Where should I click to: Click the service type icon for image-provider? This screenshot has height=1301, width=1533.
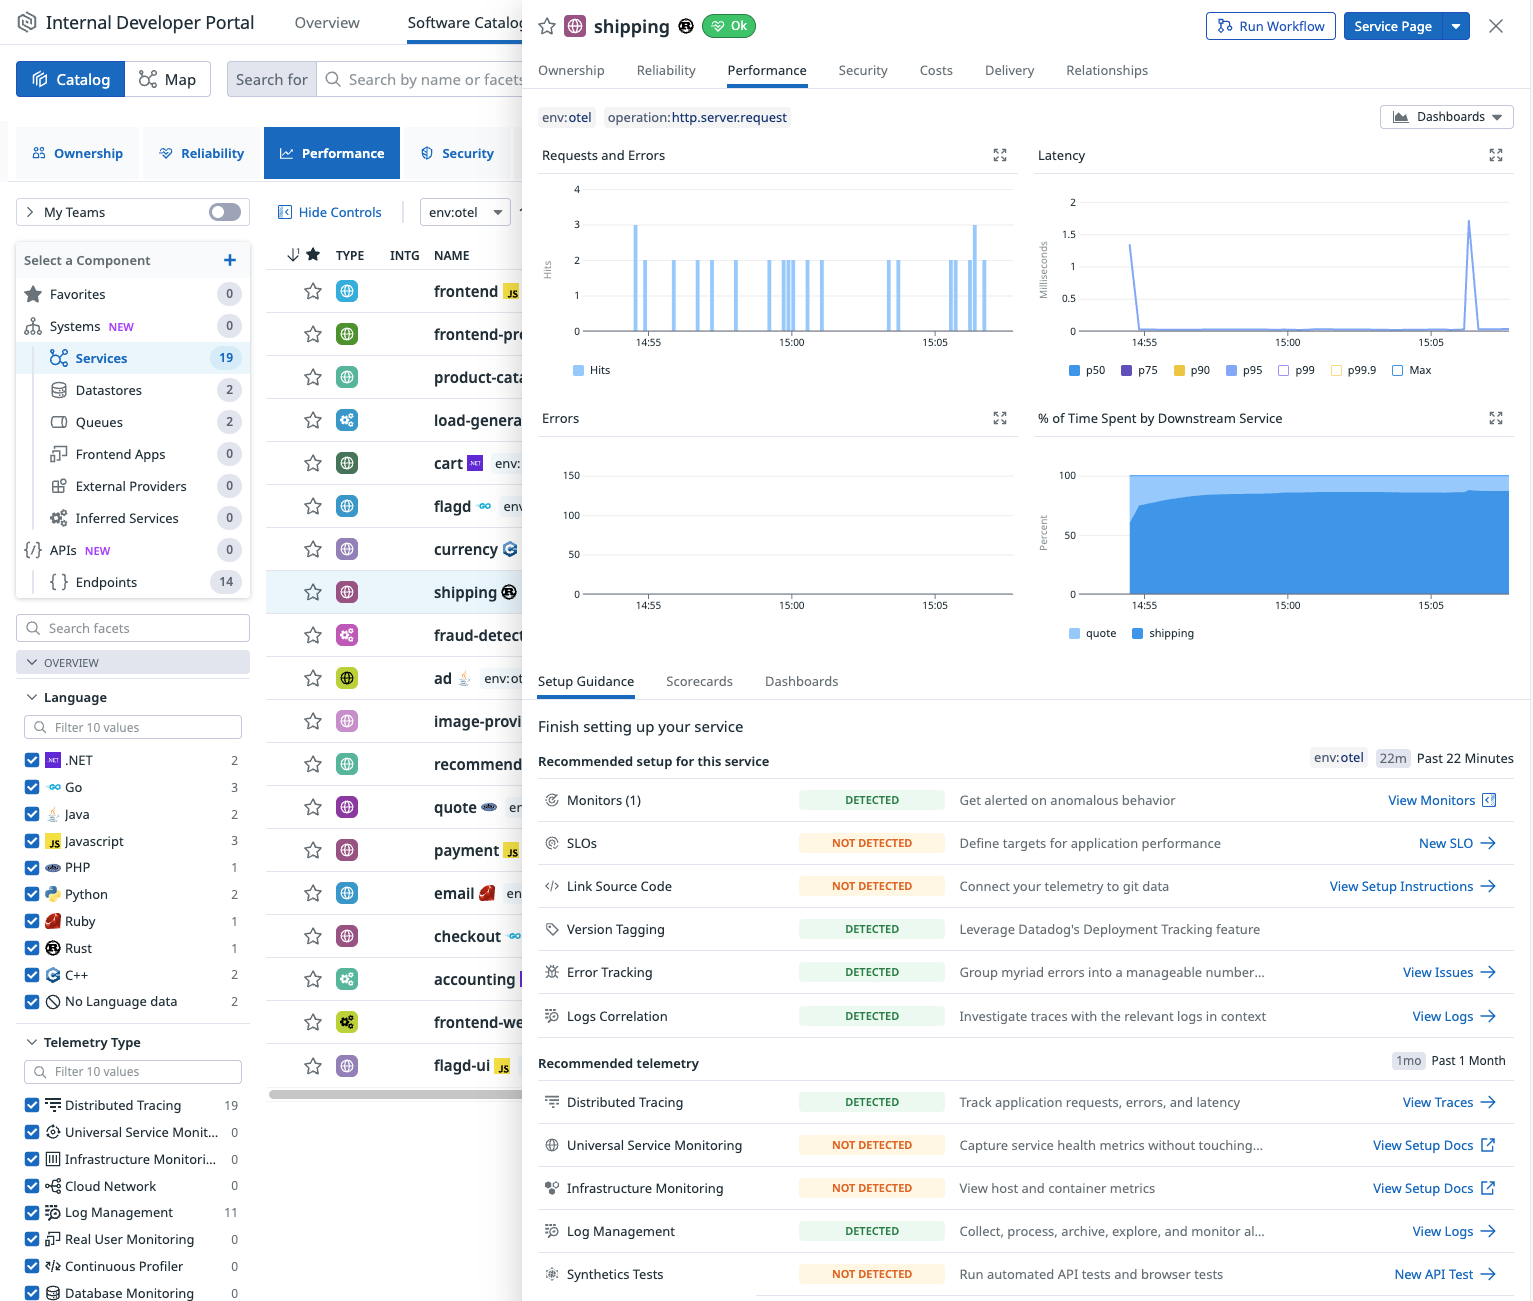347,721
